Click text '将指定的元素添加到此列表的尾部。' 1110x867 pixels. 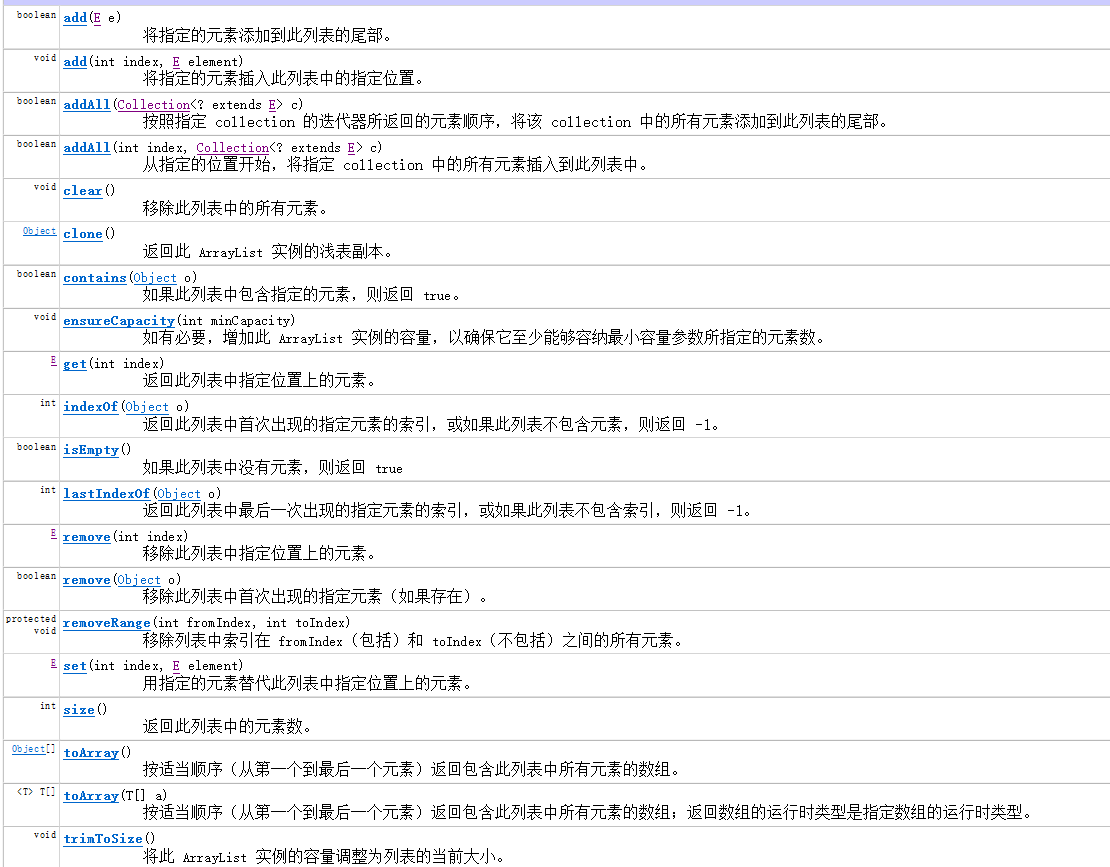pyautogui.click(x=268, y=36)
